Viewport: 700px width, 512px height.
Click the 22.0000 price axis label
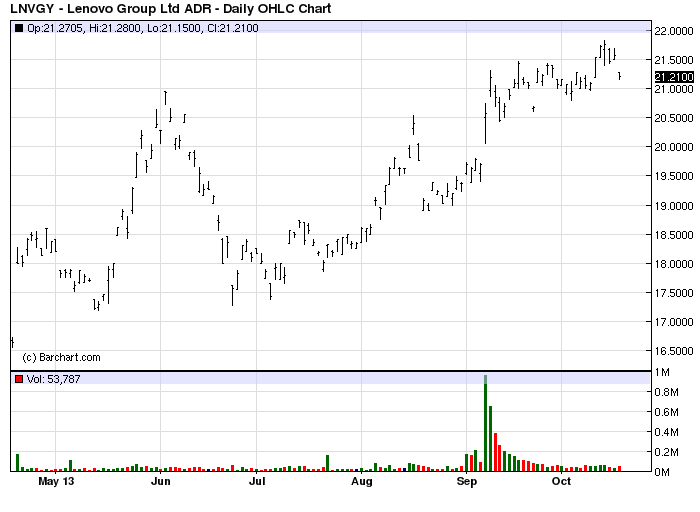(674, 31)
